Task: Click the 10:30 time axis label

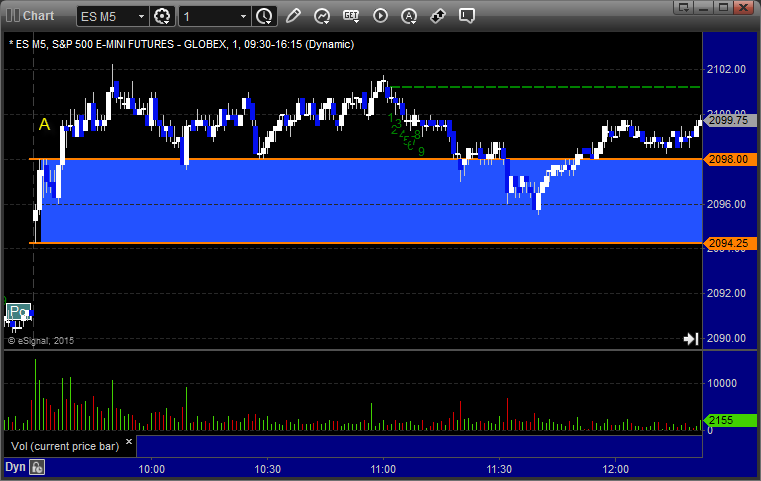Action: pyautogui.click(x=267, y=469)
